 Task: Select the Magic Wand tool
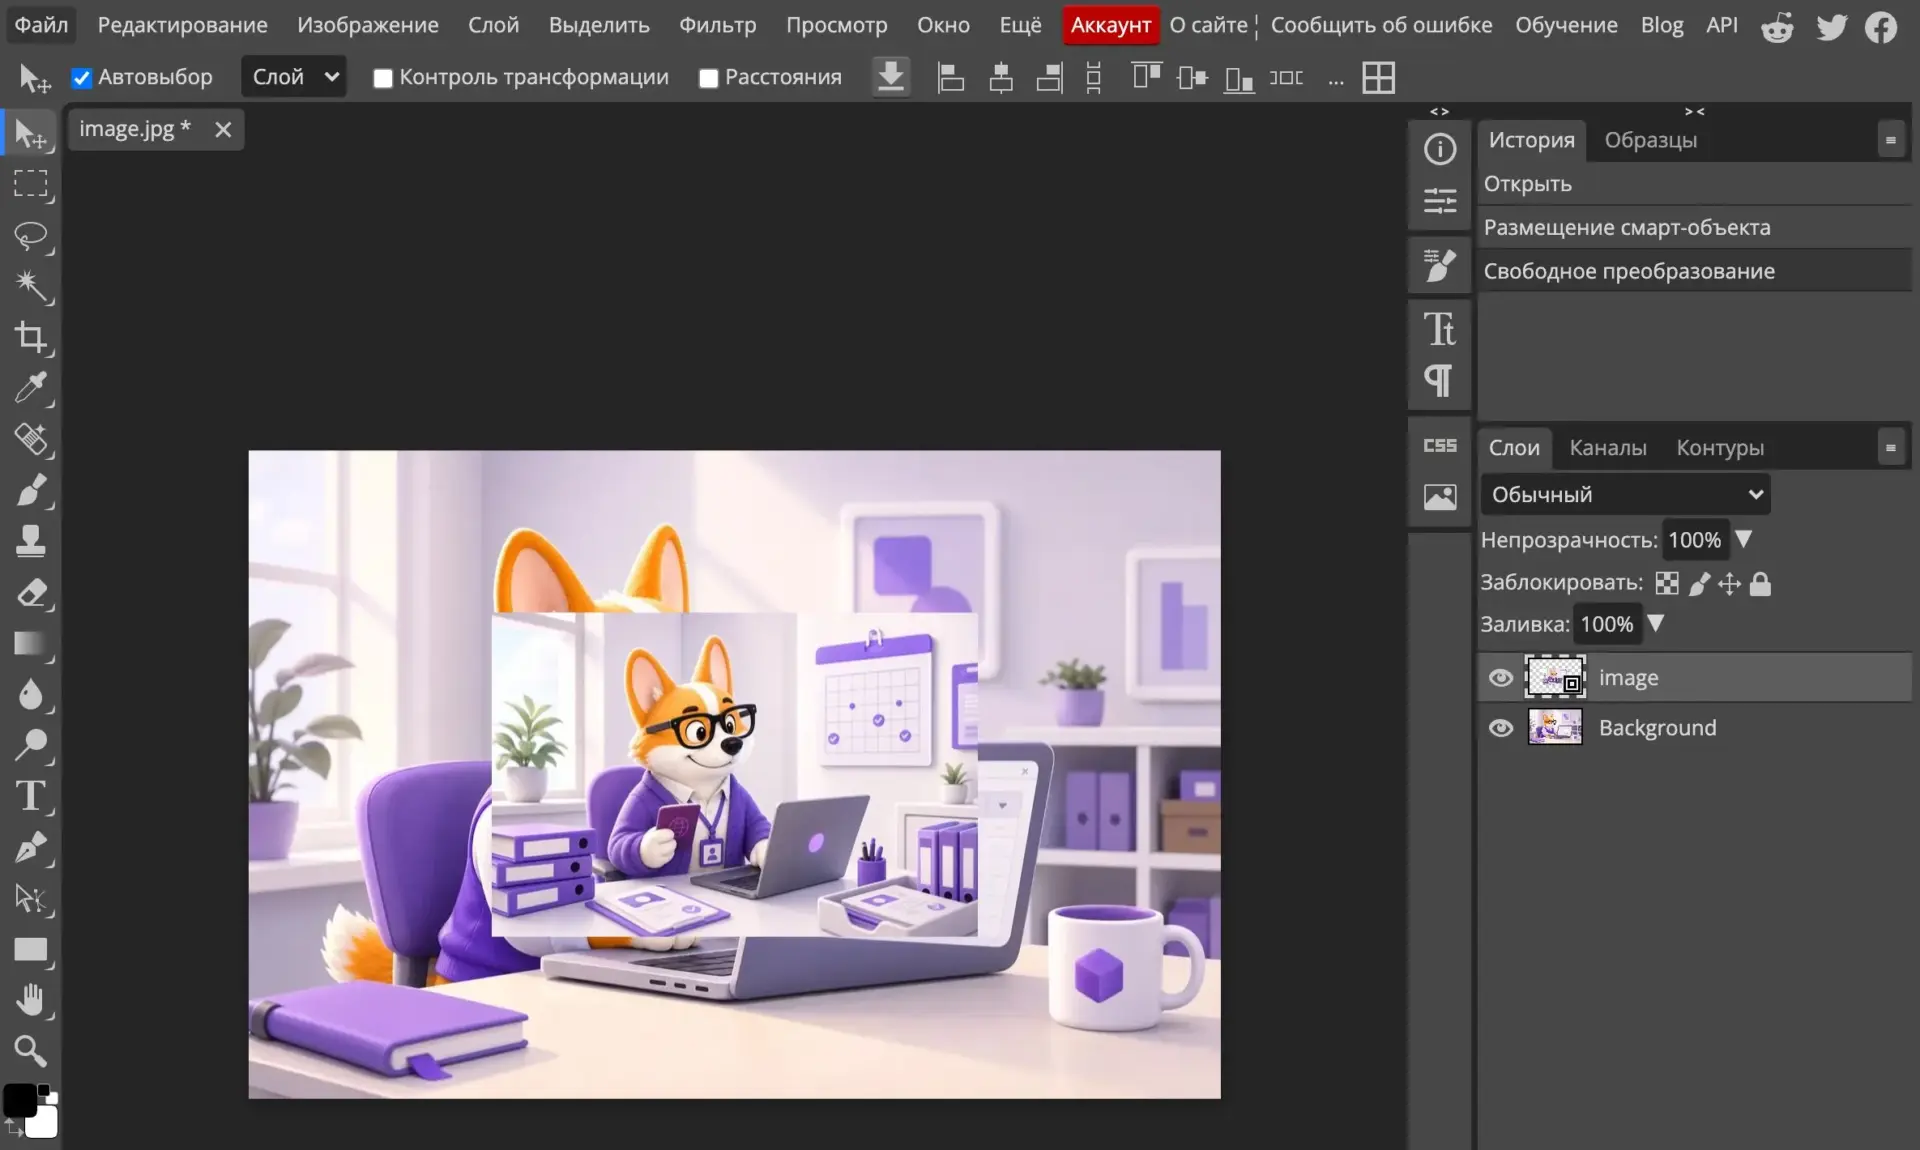(31, 286)
